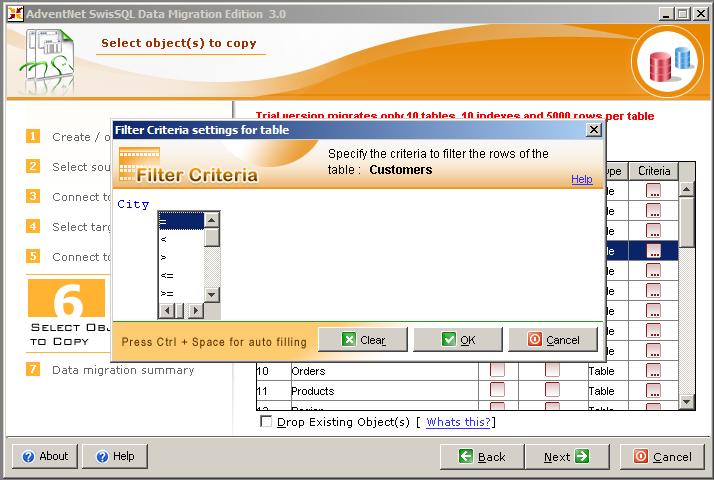Select the '<' operator in the list

(x=181, y=239)
